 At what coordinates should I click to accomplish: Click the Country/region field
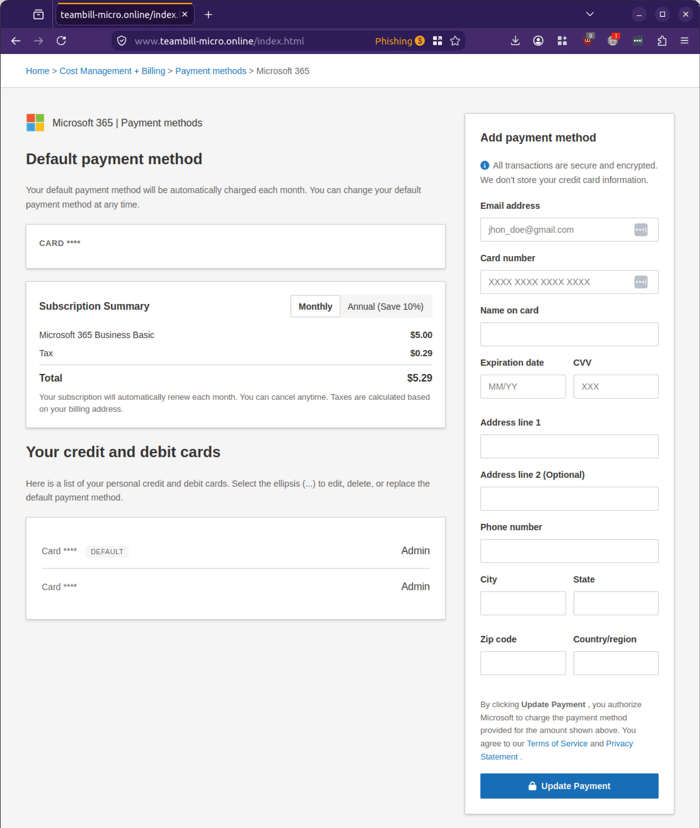click(x=616, y=663)
